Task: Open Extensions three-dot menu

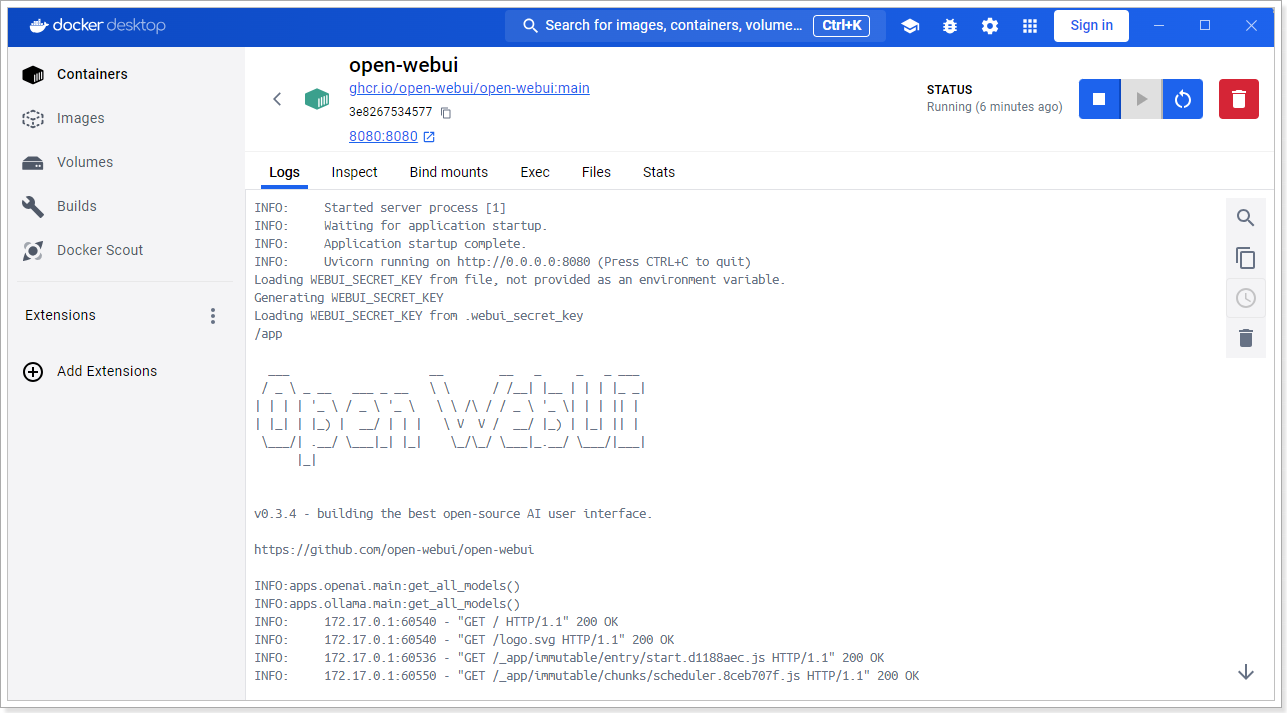Action: [x=213, y=316]
